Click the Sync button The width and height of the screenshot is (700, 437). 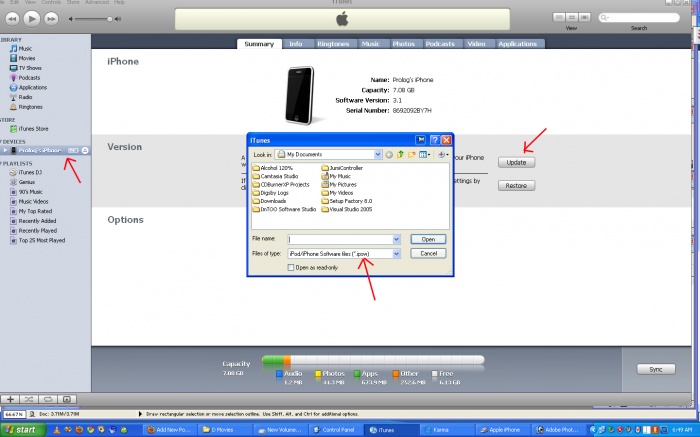(656, 369)
